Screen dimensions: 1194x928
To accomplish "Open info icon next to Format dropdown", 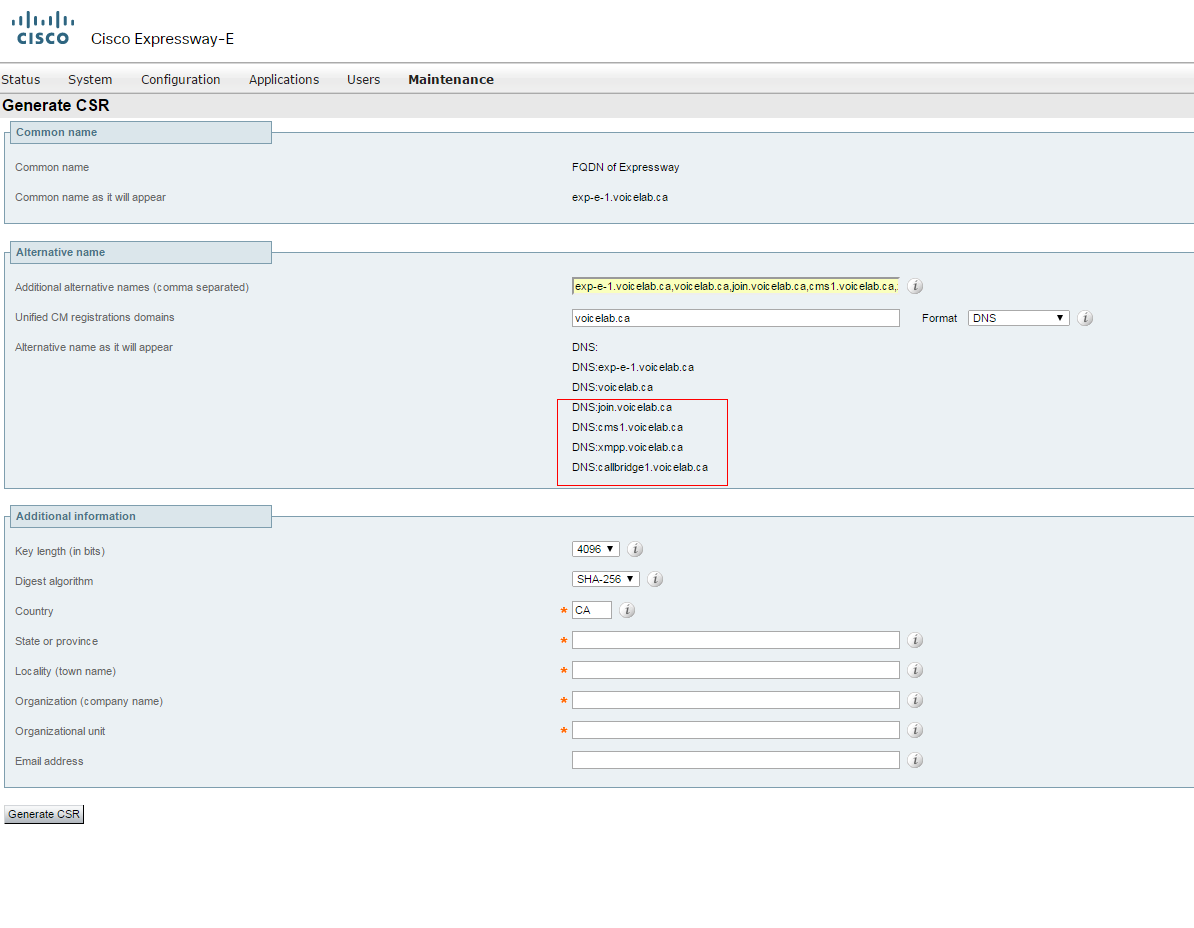I will click(1086, 318).
